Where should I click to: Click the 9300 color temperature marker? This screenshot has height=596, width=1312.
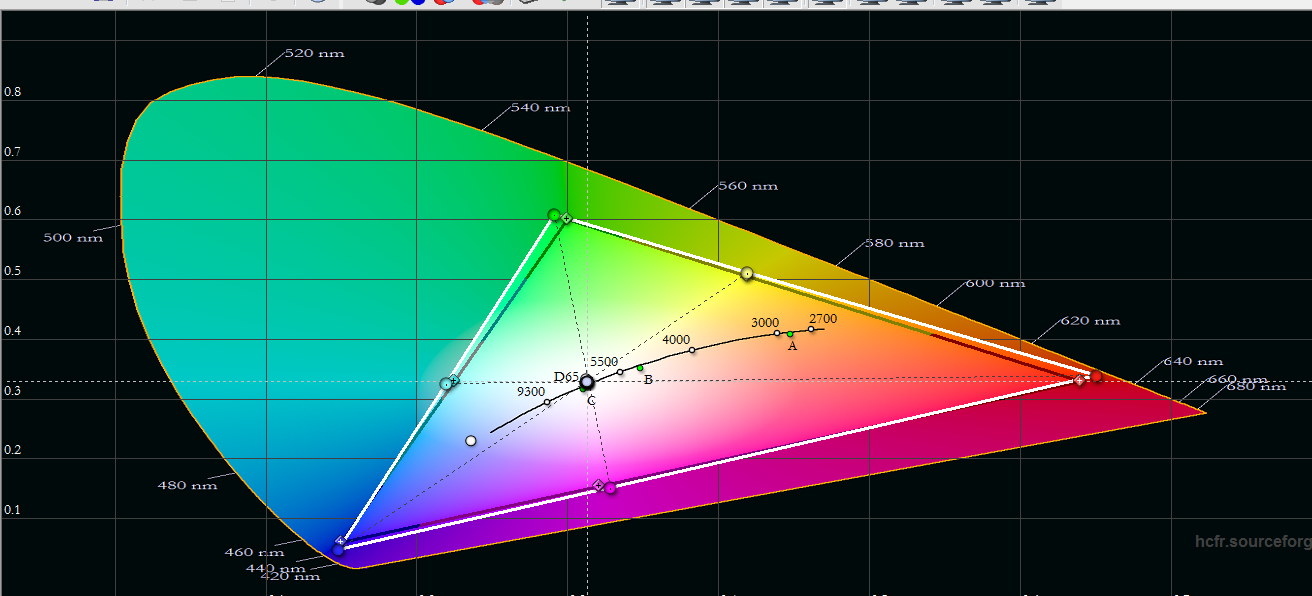tap(547, 402)
